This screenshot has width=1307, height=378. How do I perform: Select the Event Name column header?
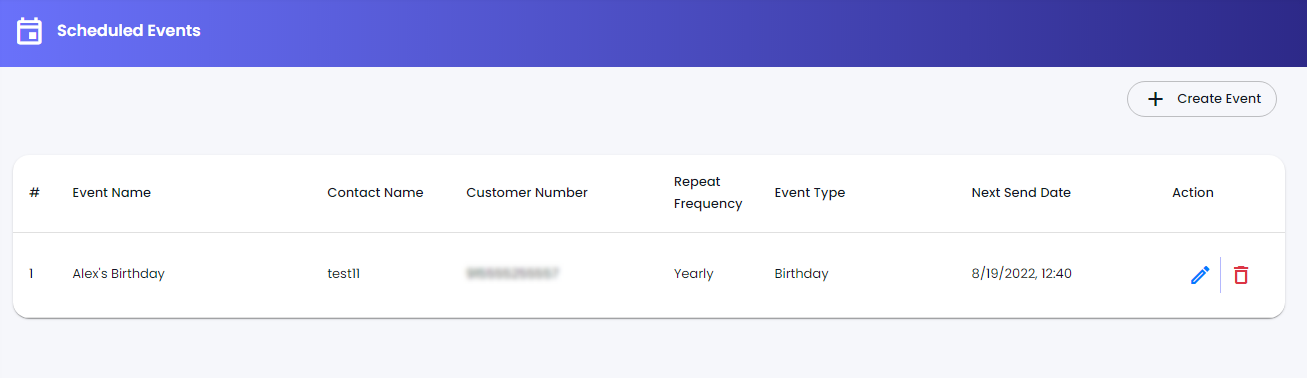point(112,193)
